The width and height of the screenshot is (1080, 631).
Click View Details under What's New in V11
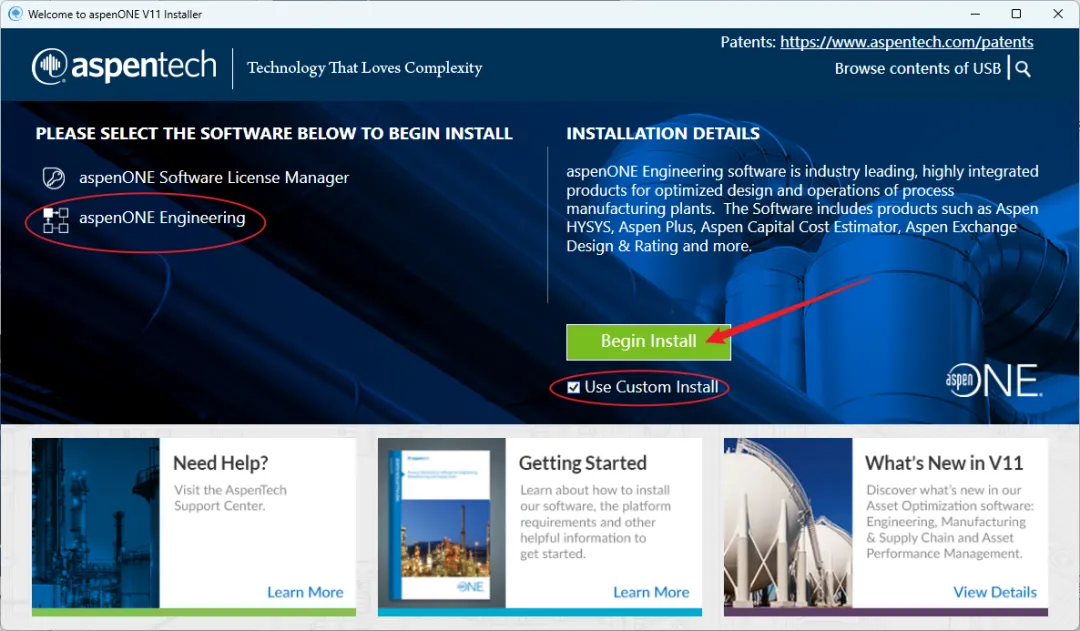coord(995,592)
